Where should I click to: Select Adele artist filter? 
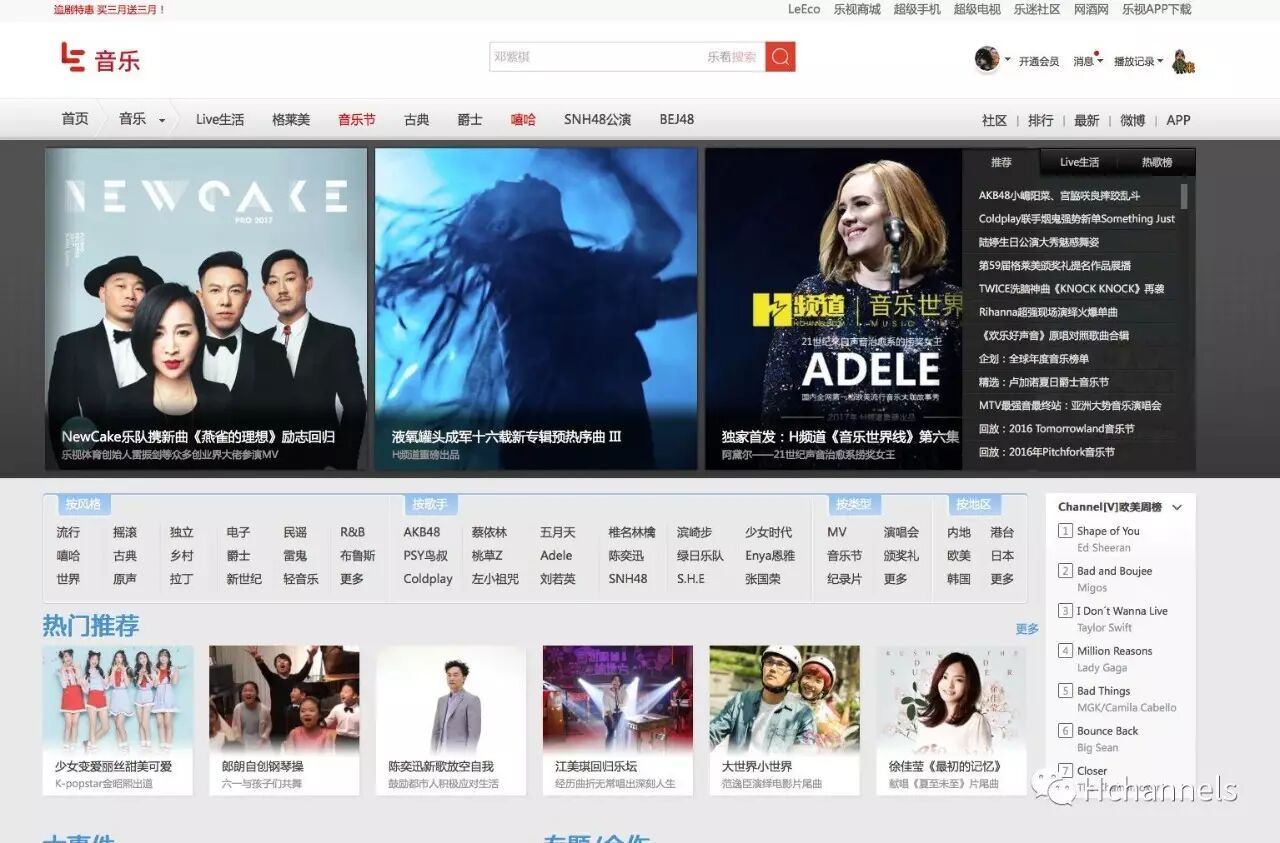tap(556, 556)
